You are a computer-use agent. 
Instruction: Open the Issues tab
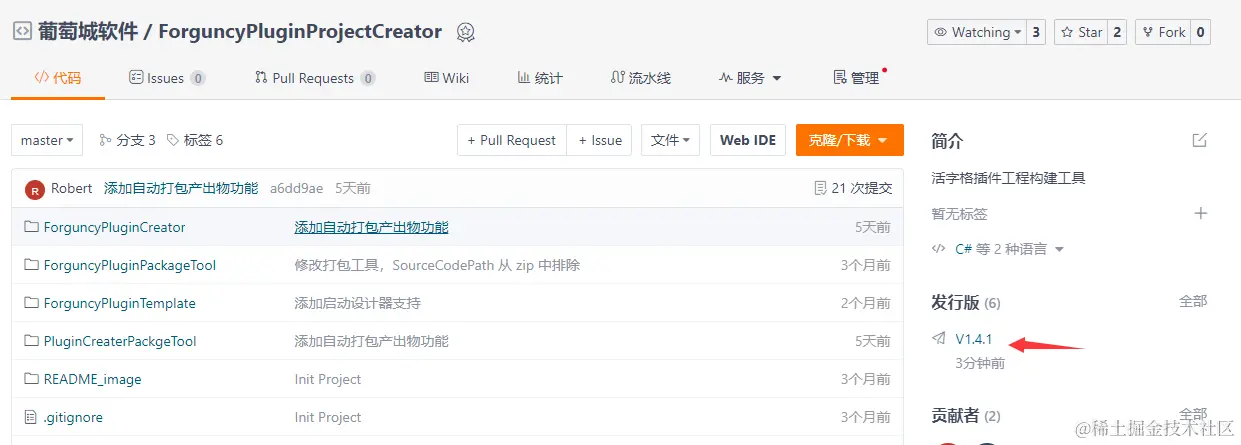[x=168, y=78]
